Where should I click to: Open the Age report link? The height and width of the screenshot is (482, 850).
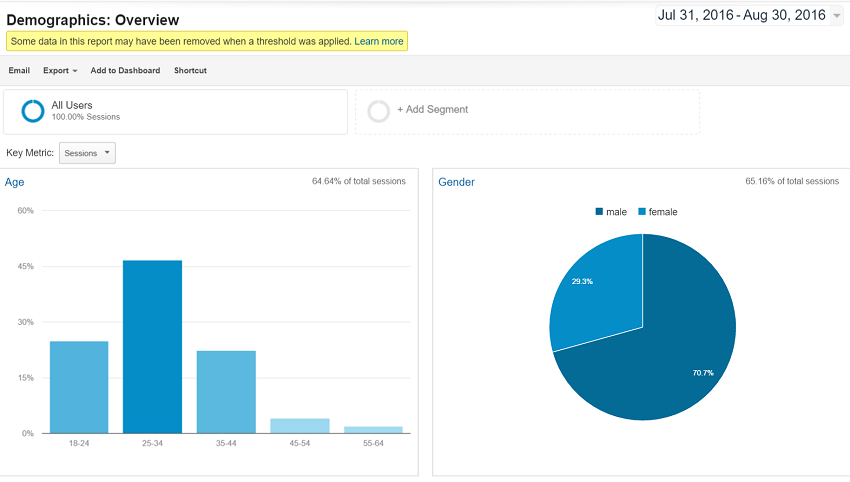pyautogui.click(x=15, y=182)
